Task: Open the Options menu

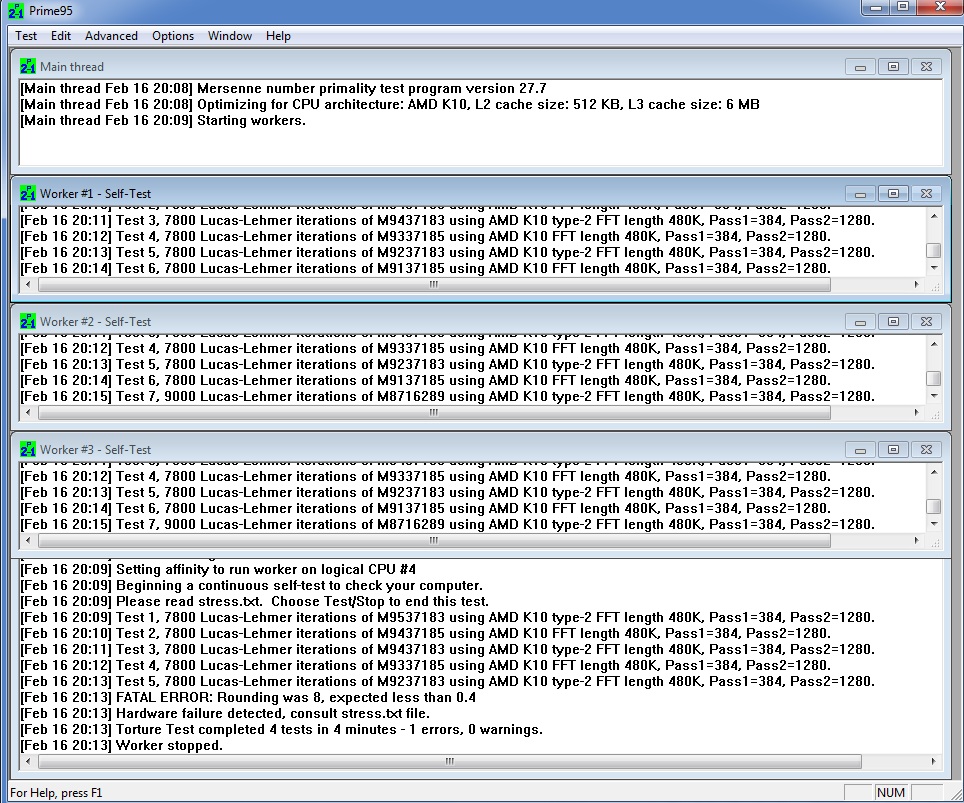Action: (173, 36)
